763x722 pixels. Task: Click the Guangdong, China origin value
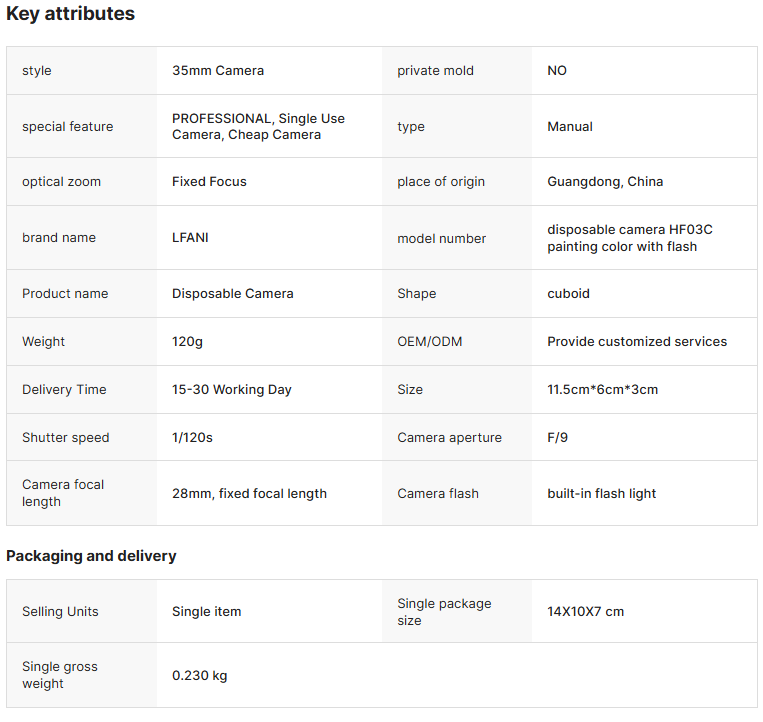tap(605, 181)
